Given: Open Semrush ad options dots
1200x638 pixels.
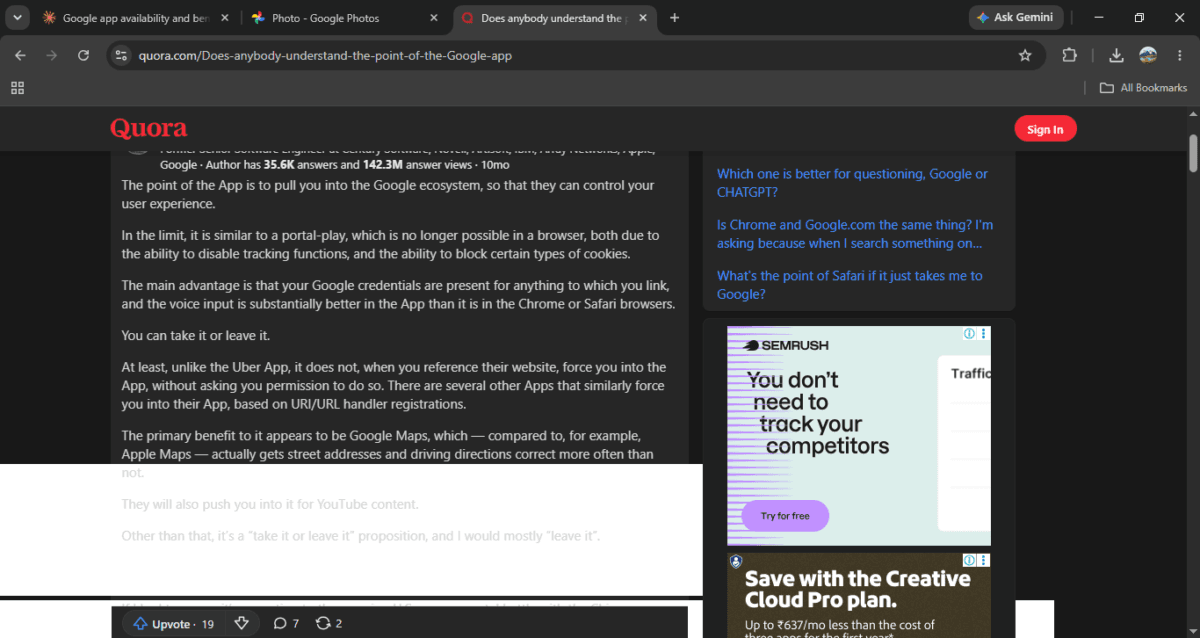Looking at the screenshot, I should (984, 334).
